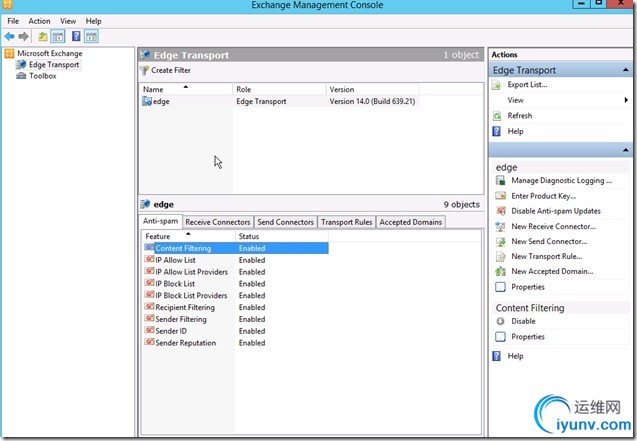Click the New Receive Connector icon
Screen dimensions: 637x441
click(x=500, y=227)
